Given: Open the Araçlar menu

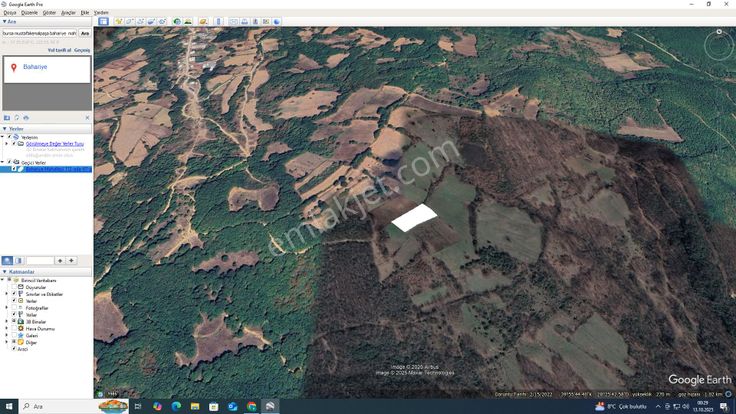Looking at the screenshot, I should coord(68,12).
